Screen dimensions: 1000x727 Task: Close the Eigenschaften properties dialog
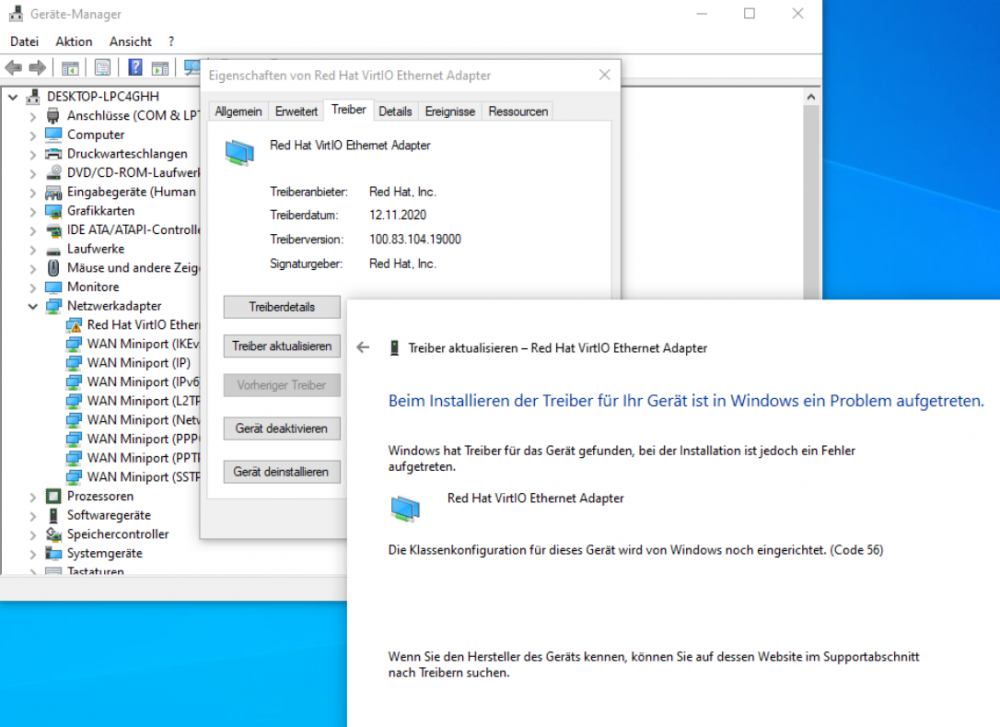point(605,75)
